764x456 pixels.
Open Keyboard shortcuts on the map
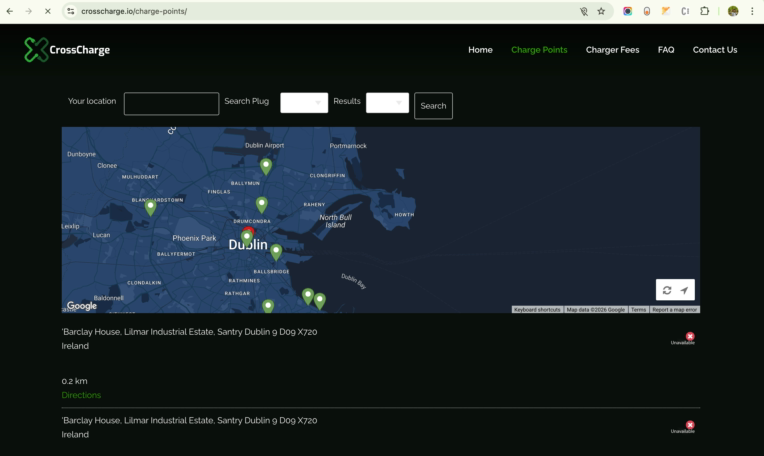tap(537, 310)
